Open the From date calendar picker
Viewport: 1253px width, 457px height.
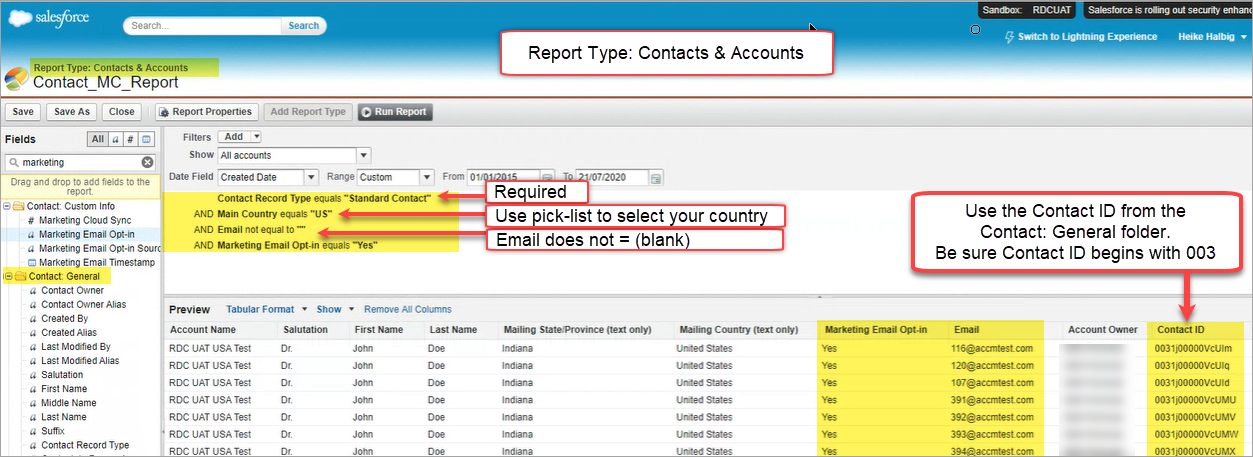[547, 177]
